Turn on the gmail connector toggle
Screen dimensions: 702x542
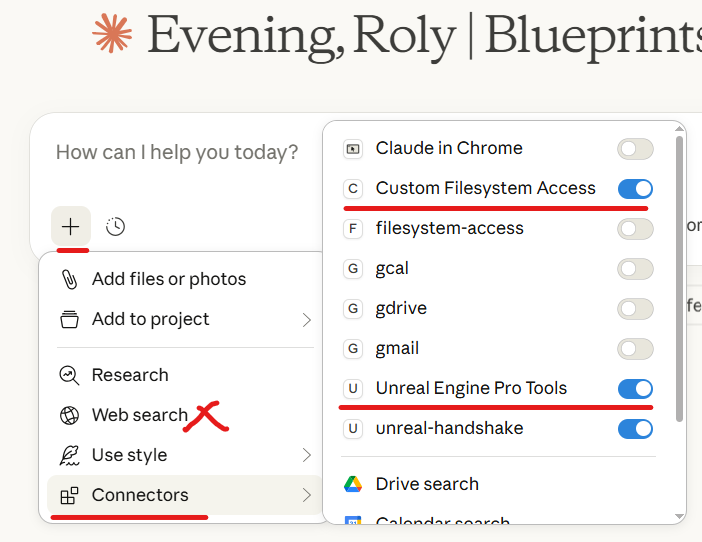(x=635, y=349)
